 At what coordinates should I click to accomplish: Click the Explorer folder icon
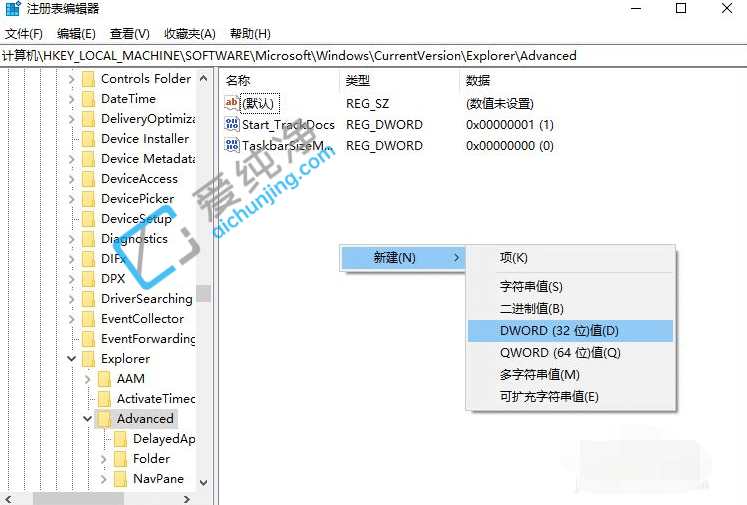[x=88, y=359]
